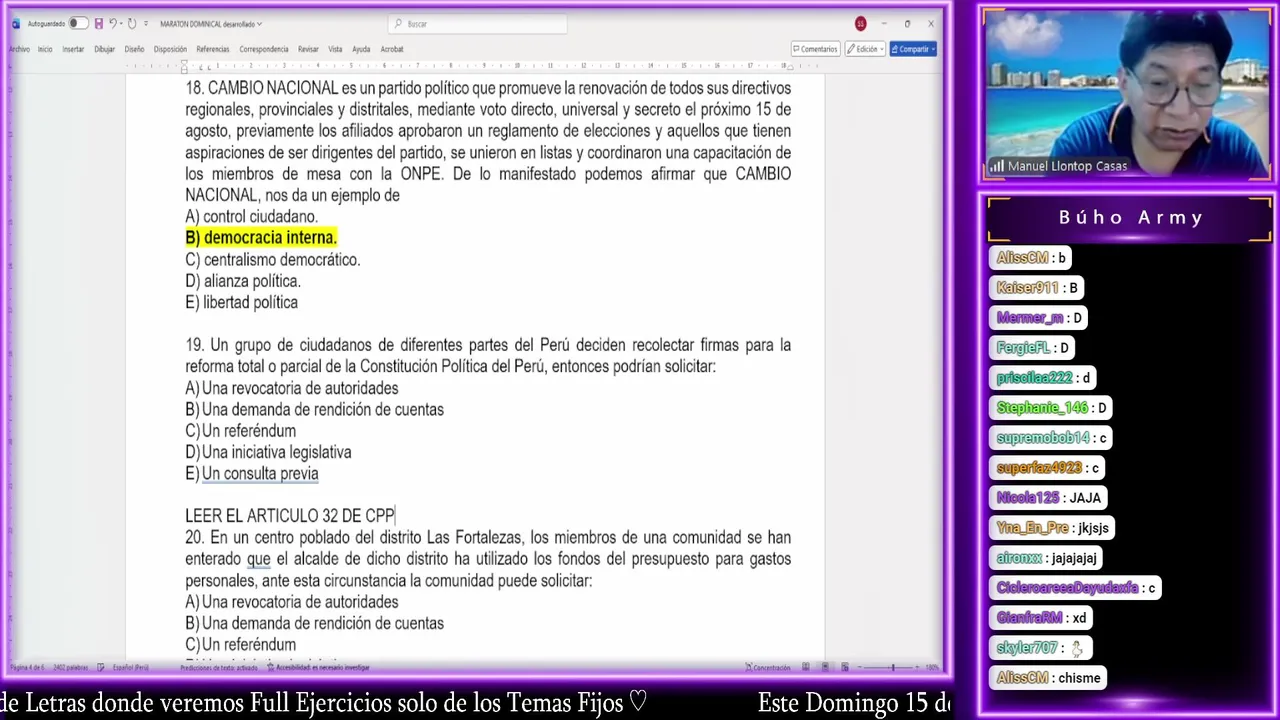This screenshot has height=720, width=1280.
Task: Click the zoom percentage value
Action: [x=932, y=667]
